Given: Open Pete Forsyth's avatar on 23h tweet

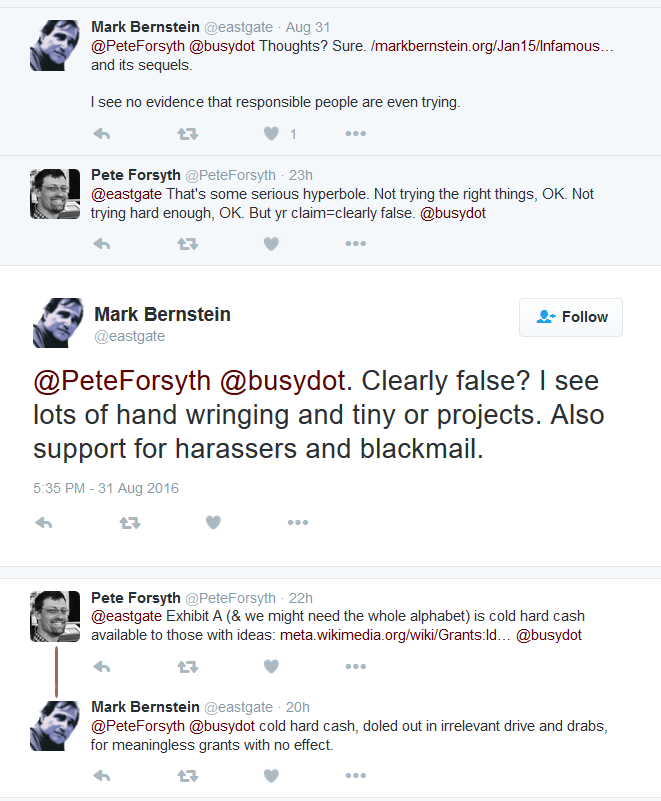Looking at the screenshot, I should (x=55, y=194).
